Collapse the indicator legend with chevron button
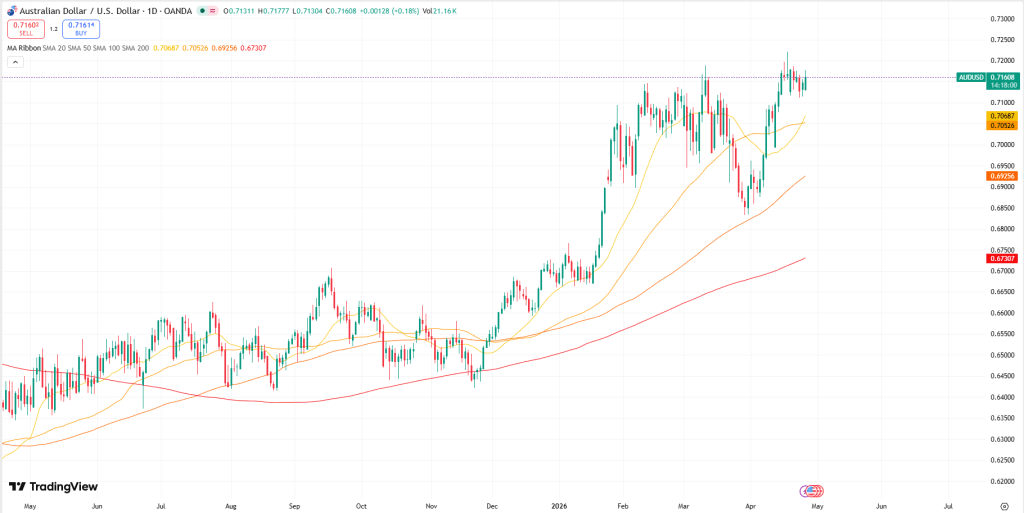The width and height of the screenshot is (1024, 513). tap(15, 62)
